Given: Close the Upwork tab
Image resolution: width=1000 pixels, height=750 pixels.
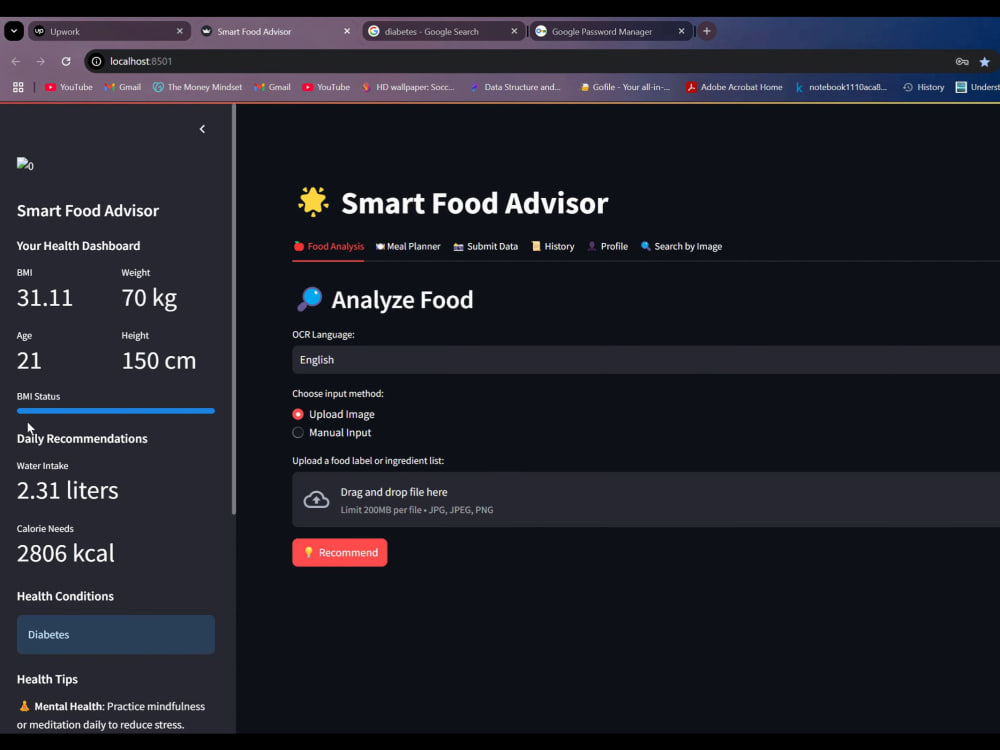Looking at the screenshot, I should [179, 31].
